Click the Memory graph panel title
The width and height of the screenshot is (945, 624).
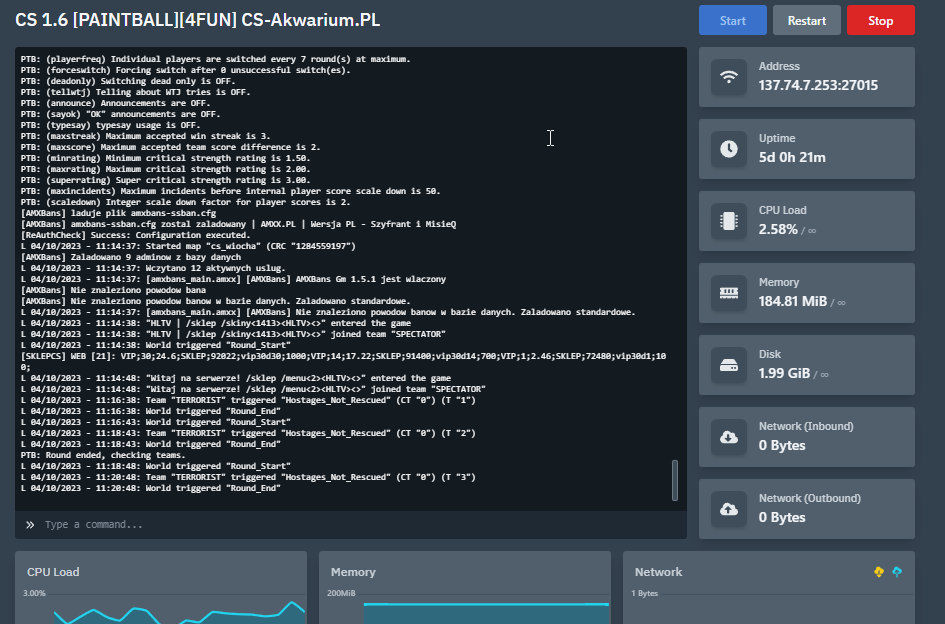pos(353,572)
